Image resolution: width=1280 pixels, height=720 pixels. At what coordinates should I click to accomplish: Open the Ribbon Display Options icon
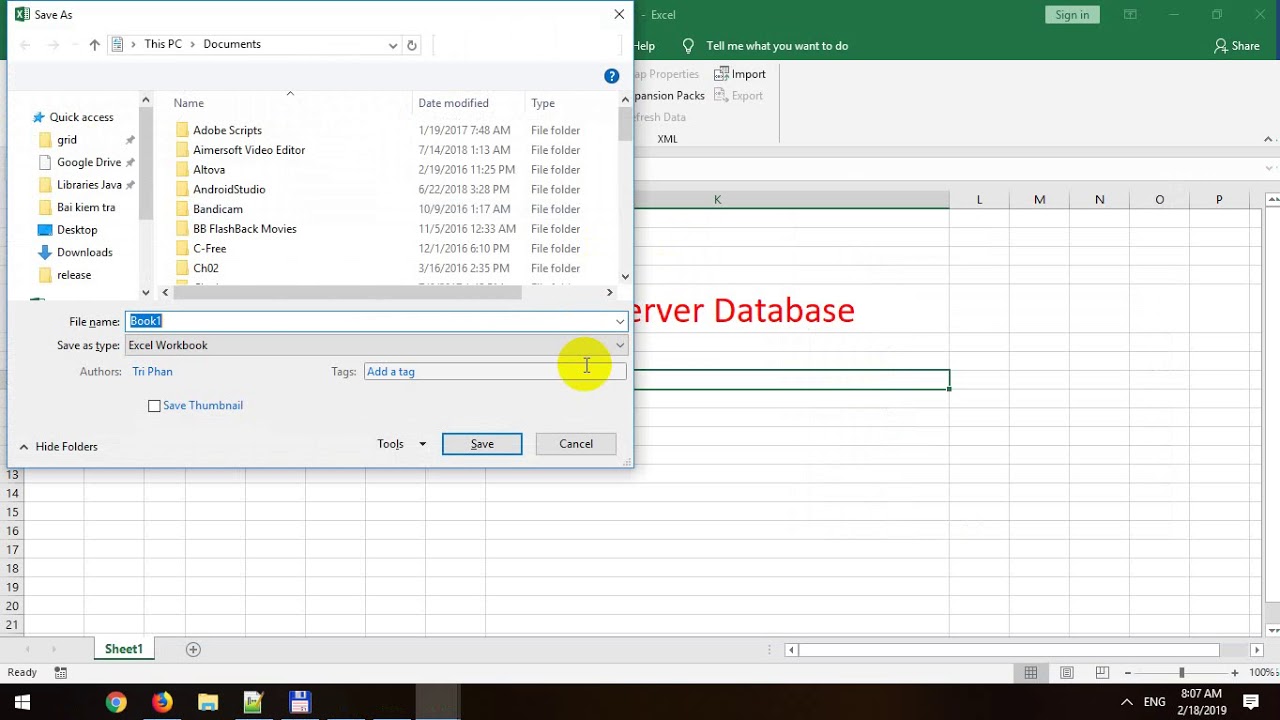(1130, 15)
